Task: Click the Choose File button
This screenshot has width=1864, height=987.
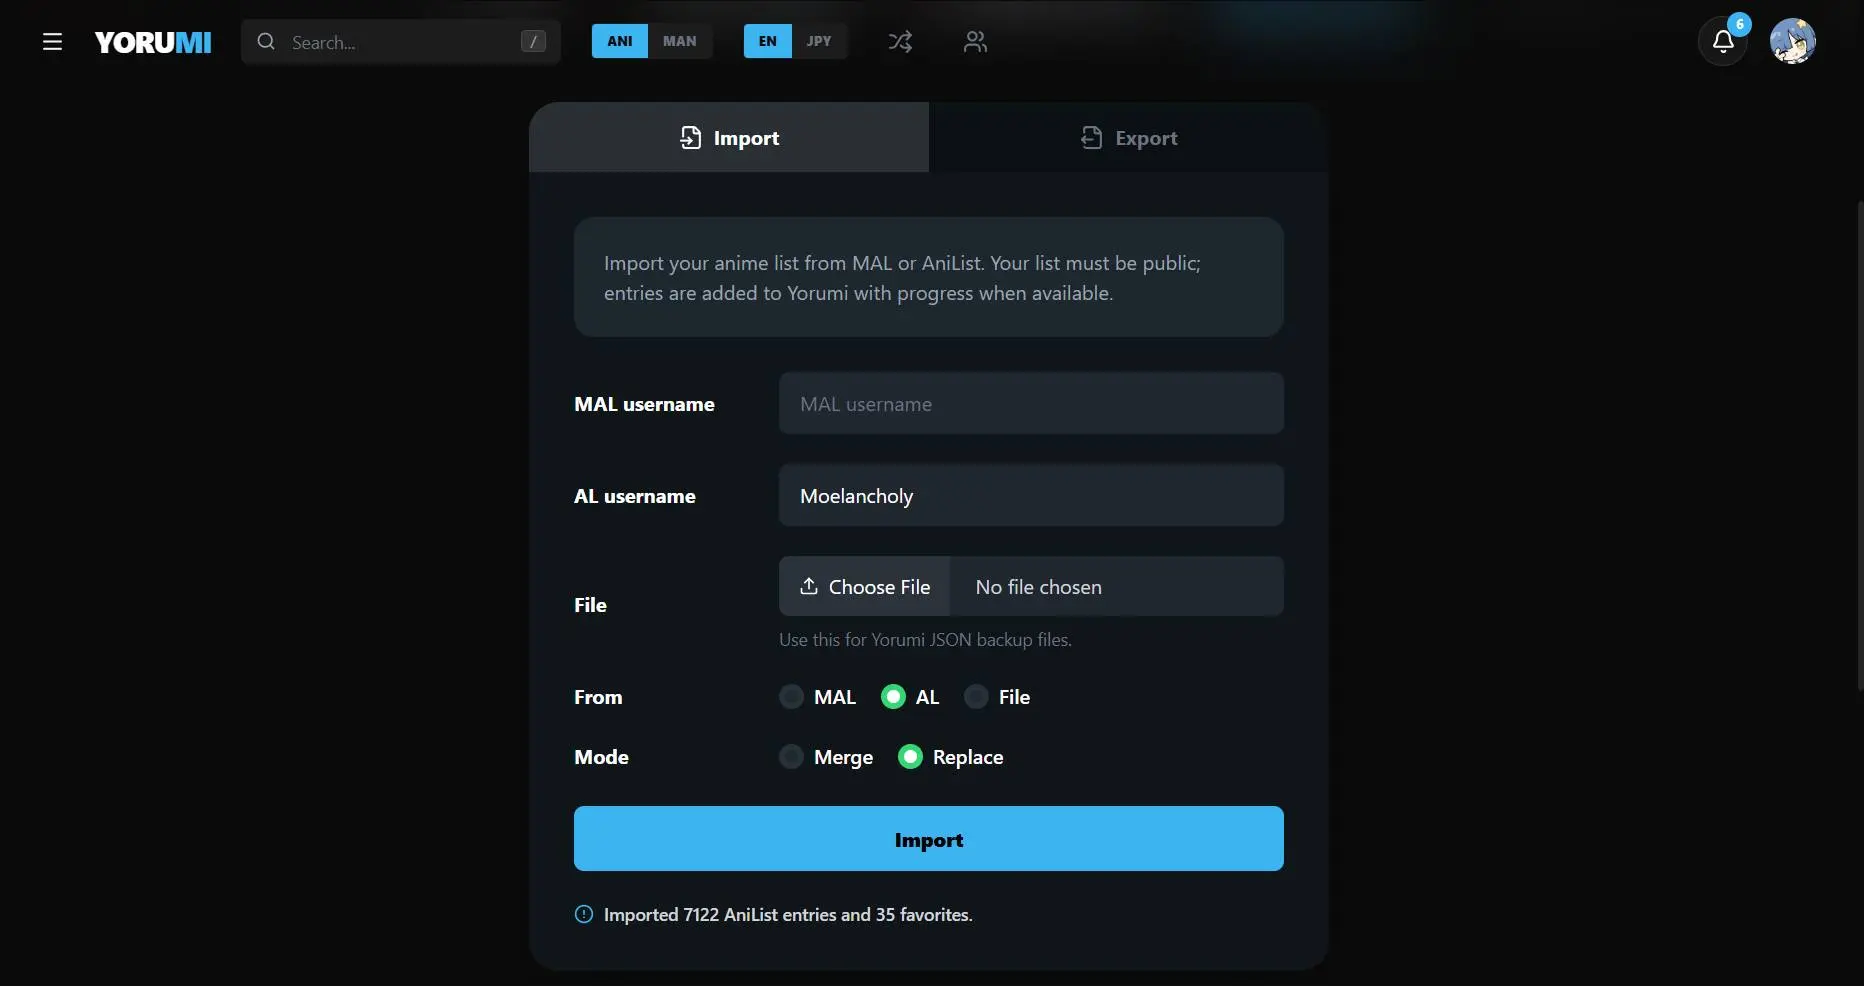Action: (x=865, y=587)
